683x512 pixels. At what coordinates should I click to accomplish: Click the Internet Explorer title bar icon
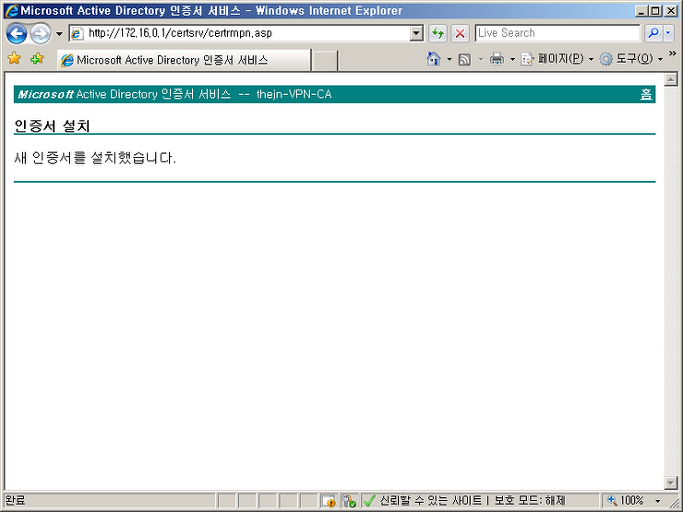pyautogui.click(x=11, y=10)
